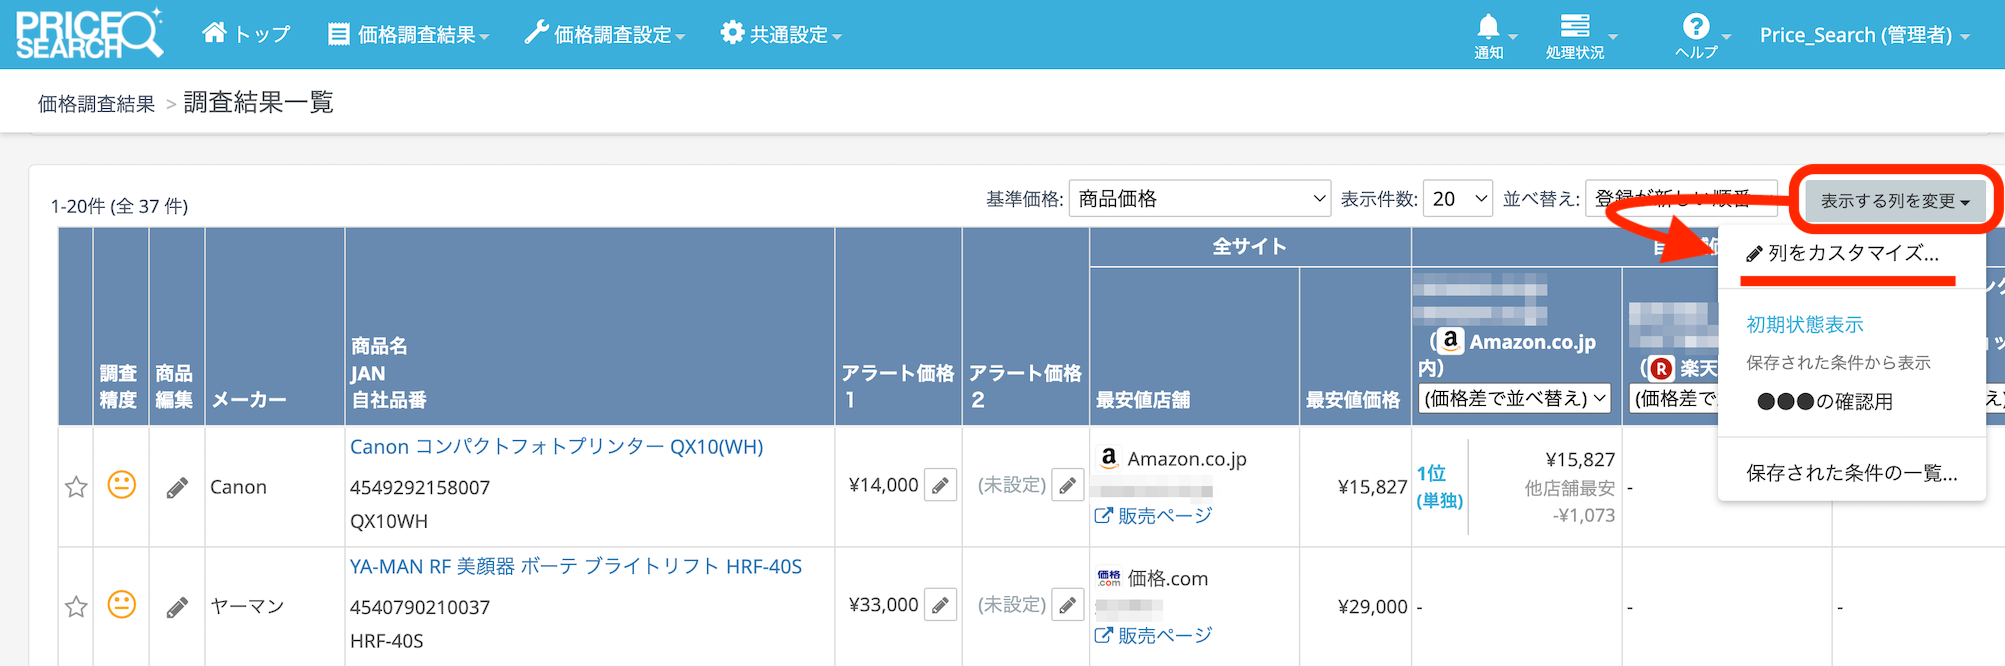Edit アラート価格2 for the ヤーマン row

tap(1068, 606)
